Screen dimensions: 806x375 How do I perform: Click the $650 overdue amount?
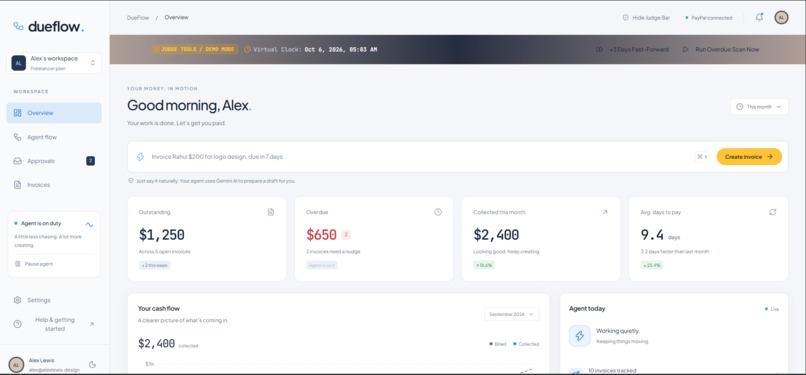pyautogui.click(x=321, y=235)
